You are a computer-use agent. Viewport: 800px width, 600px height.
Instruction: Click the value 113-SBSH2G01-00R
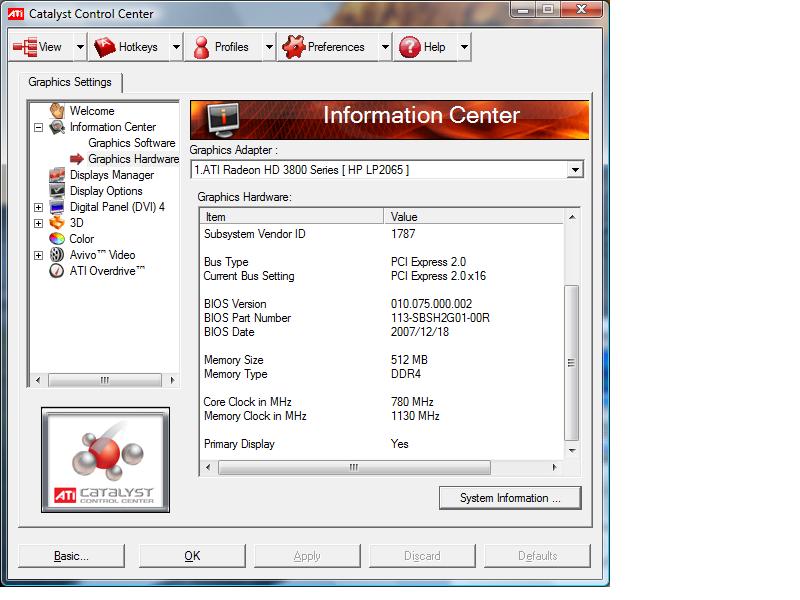pyautogui.click(x=440, y=318)
